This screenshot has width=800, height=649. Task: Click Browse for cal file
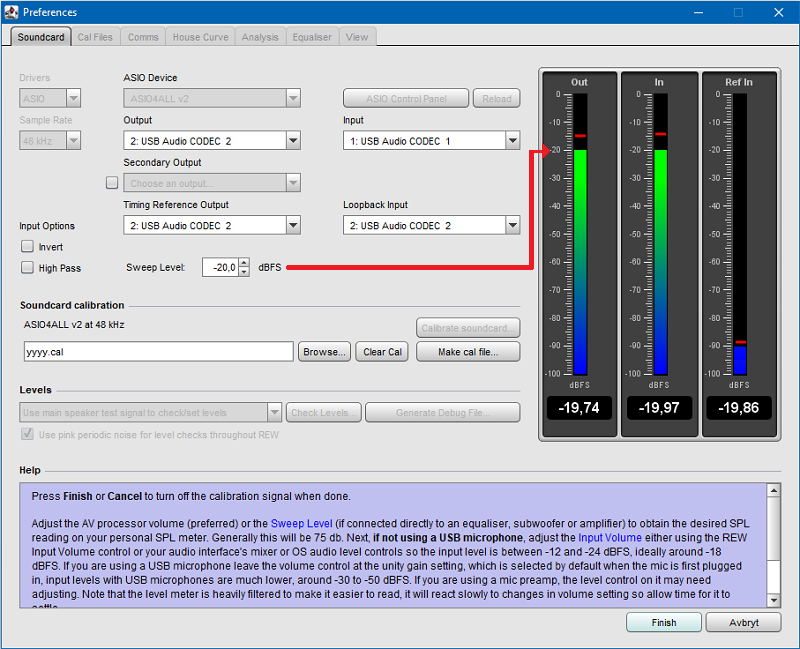tap(324, 352)
